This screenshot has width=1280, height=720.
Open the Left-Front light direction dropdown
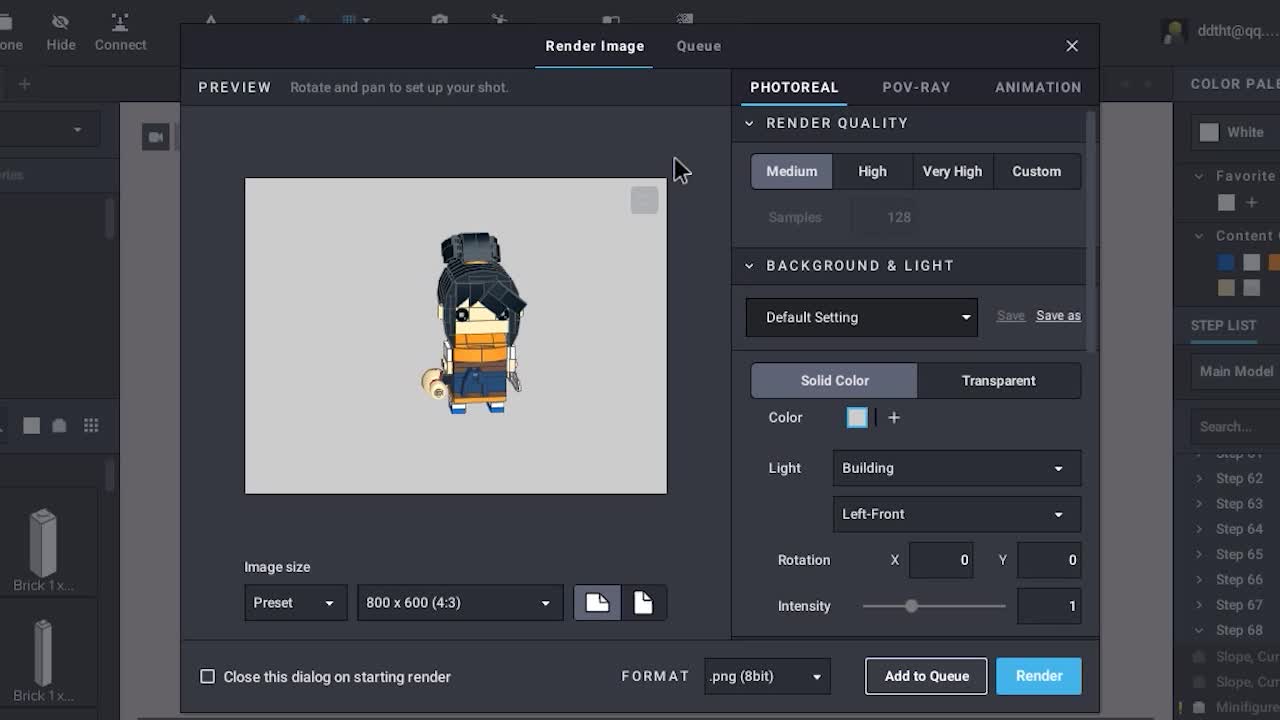point(956,514)
